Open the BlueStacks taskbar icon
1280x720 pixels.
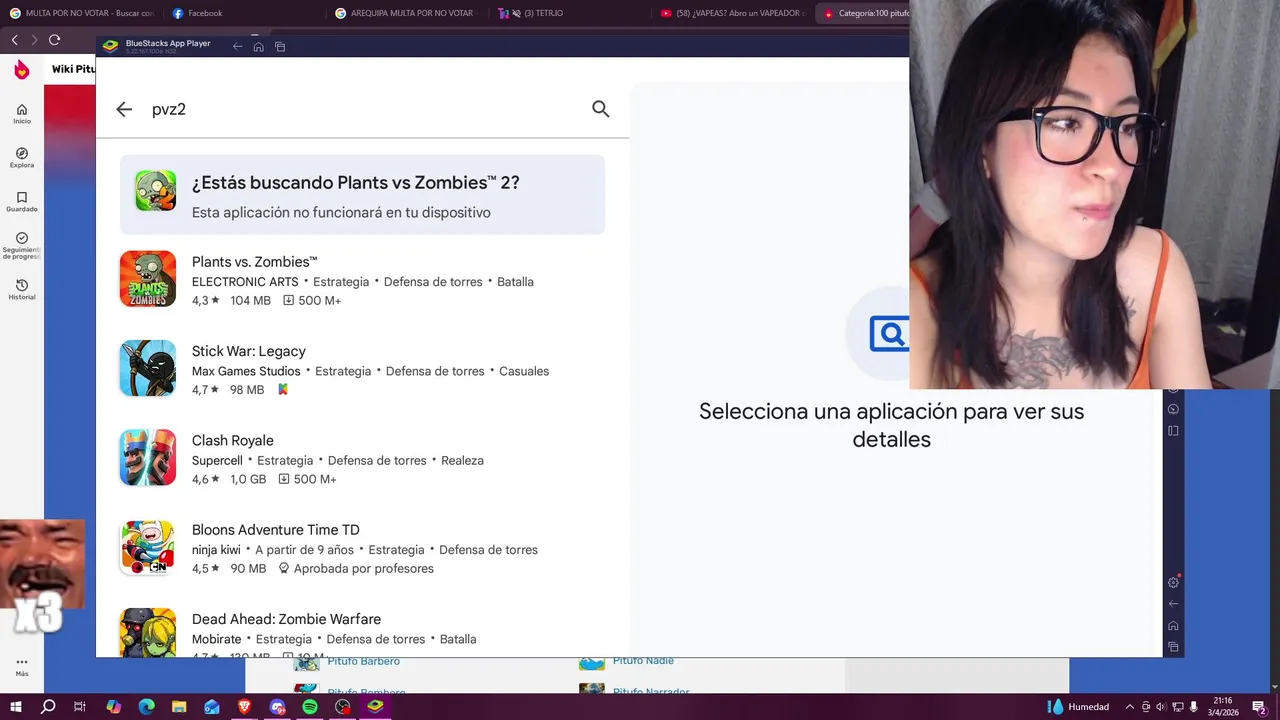375,707
